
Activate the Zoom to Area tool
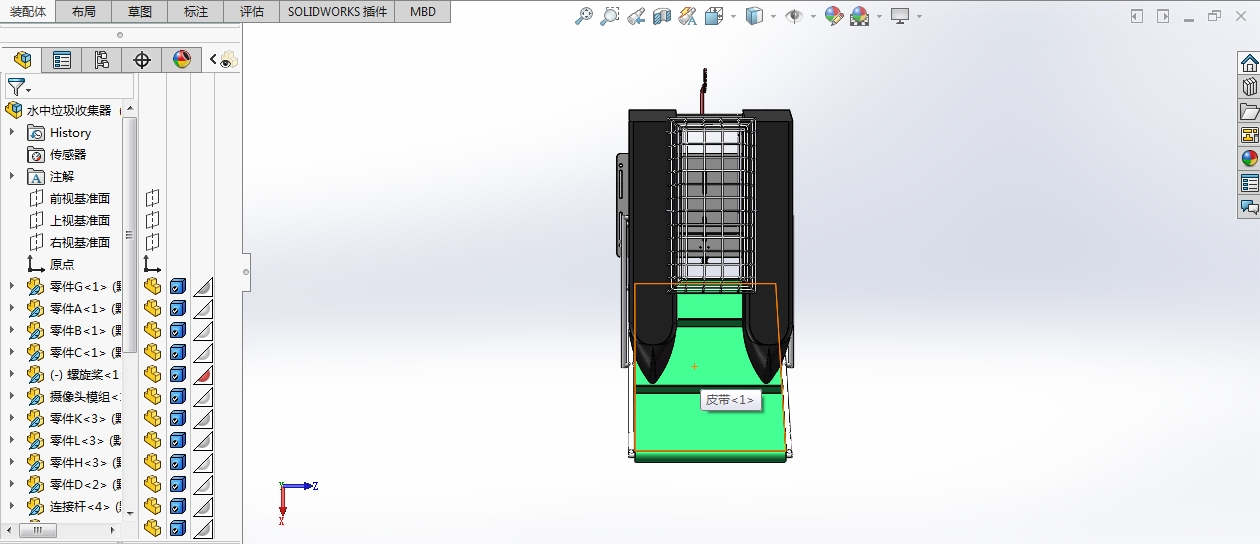click(609, 16)
